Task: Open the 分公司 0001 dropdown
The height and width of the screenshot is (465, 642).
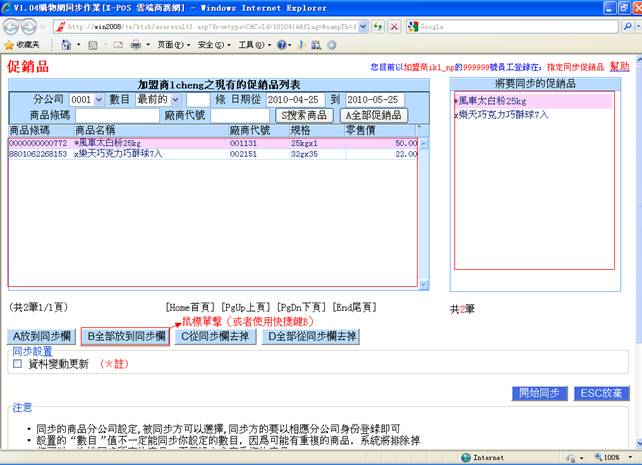Action: 85,100
